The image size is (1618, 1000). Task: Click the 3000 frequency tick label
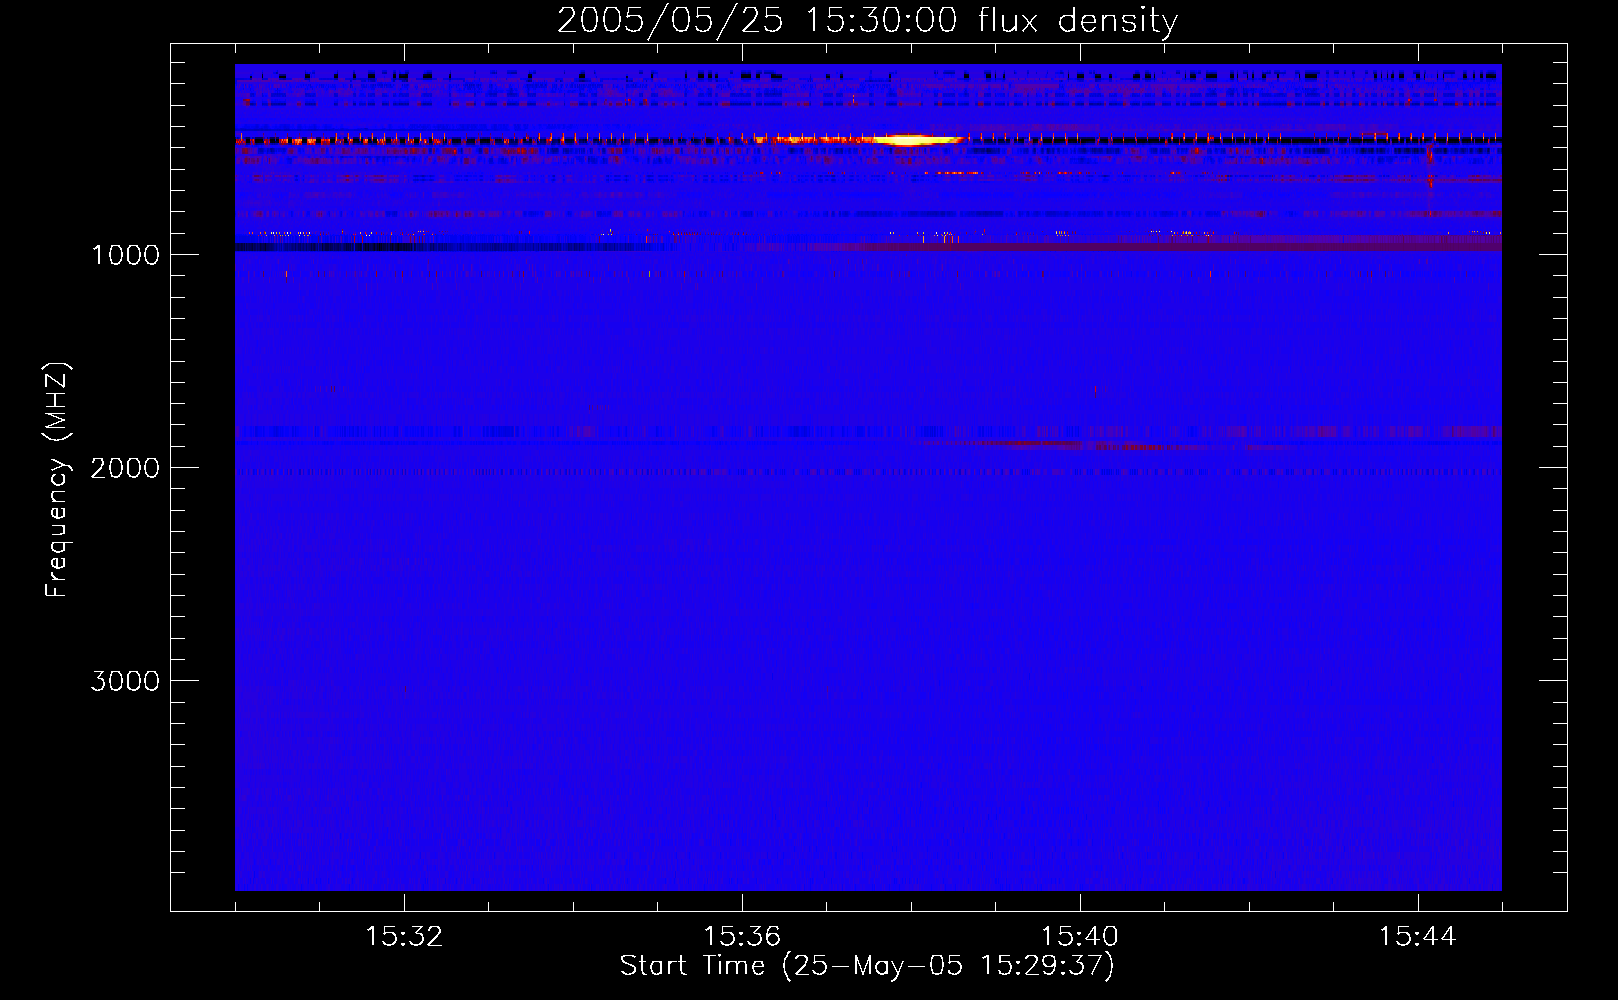125,681
